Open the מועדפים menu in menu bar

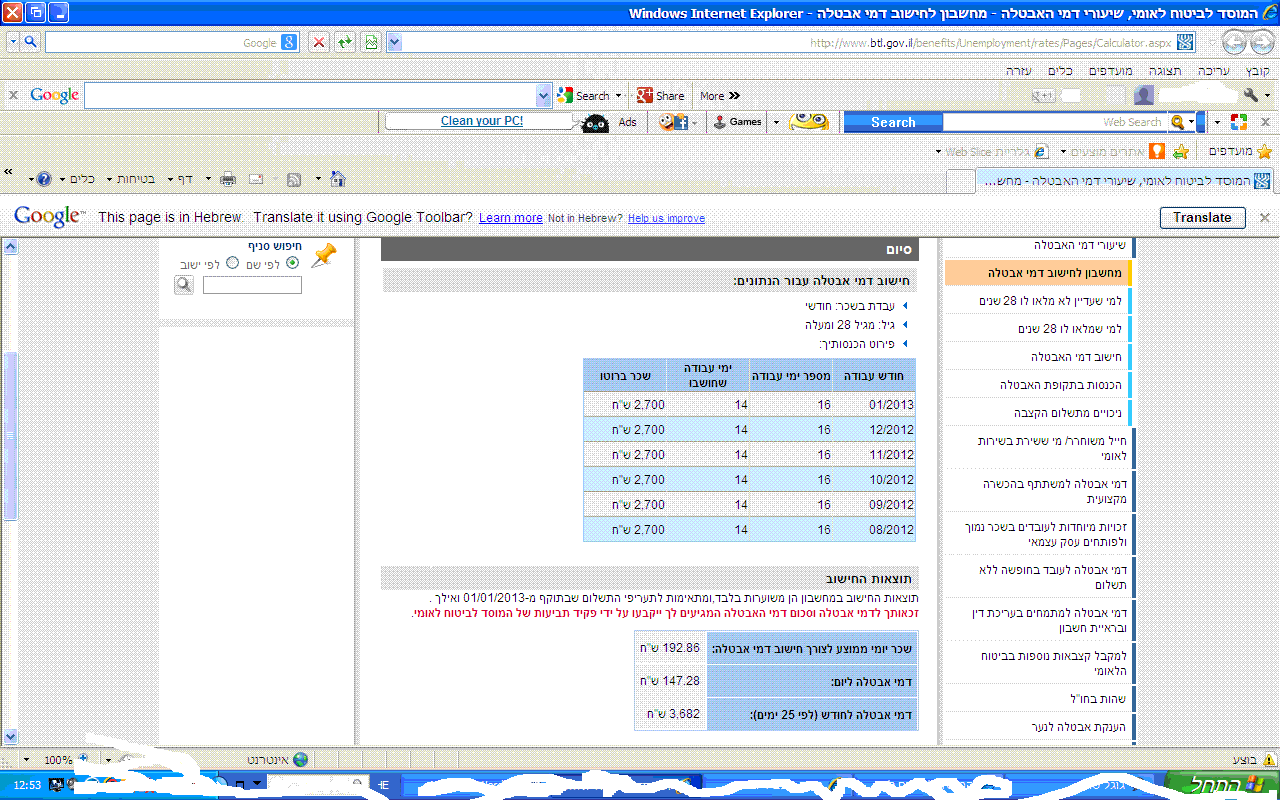[x=1110, y=71]
